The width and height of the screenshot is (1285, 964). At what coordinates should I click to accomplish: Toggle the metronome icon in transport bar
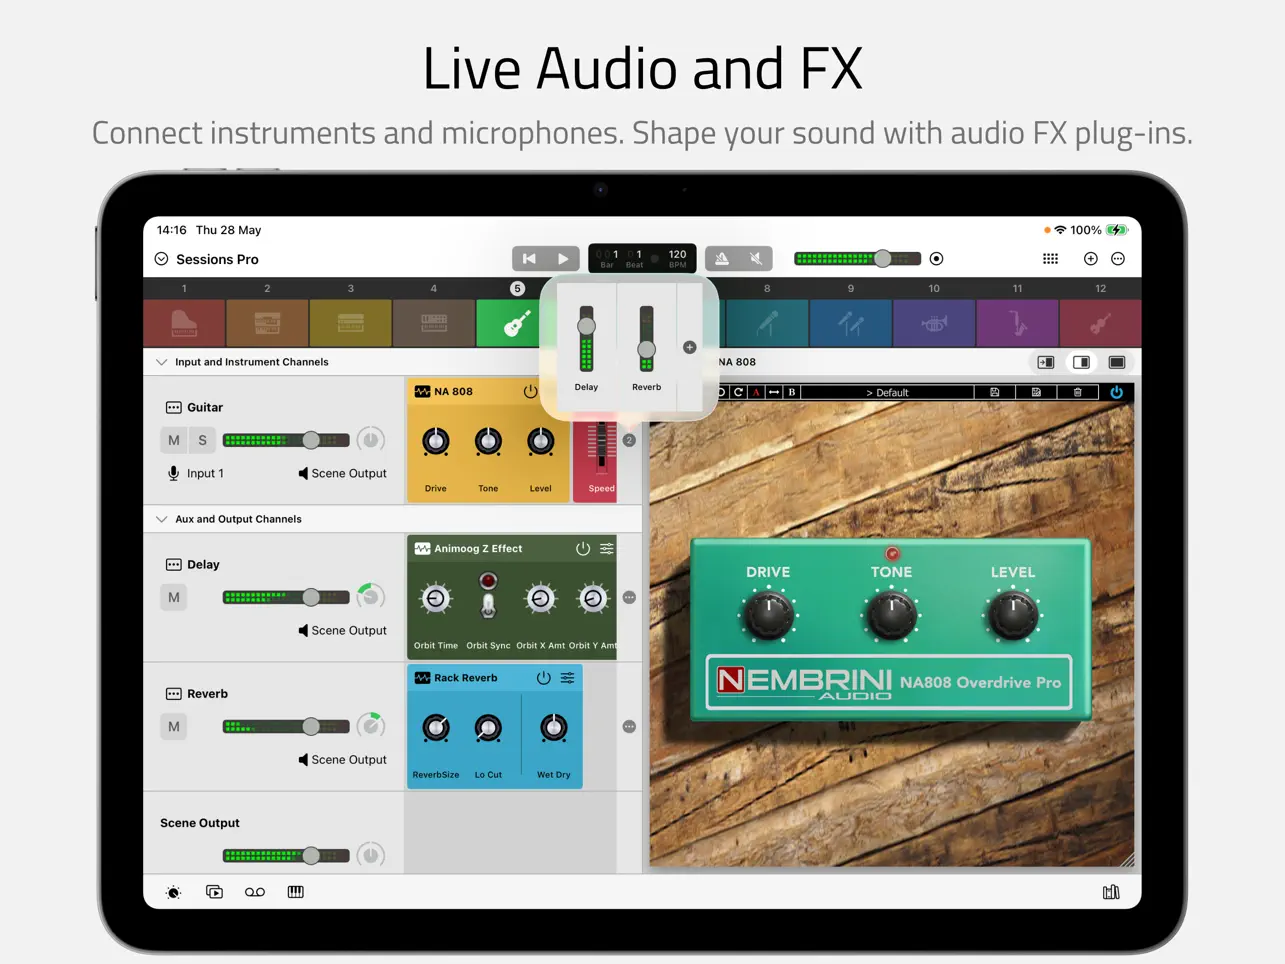click(722, 259)
